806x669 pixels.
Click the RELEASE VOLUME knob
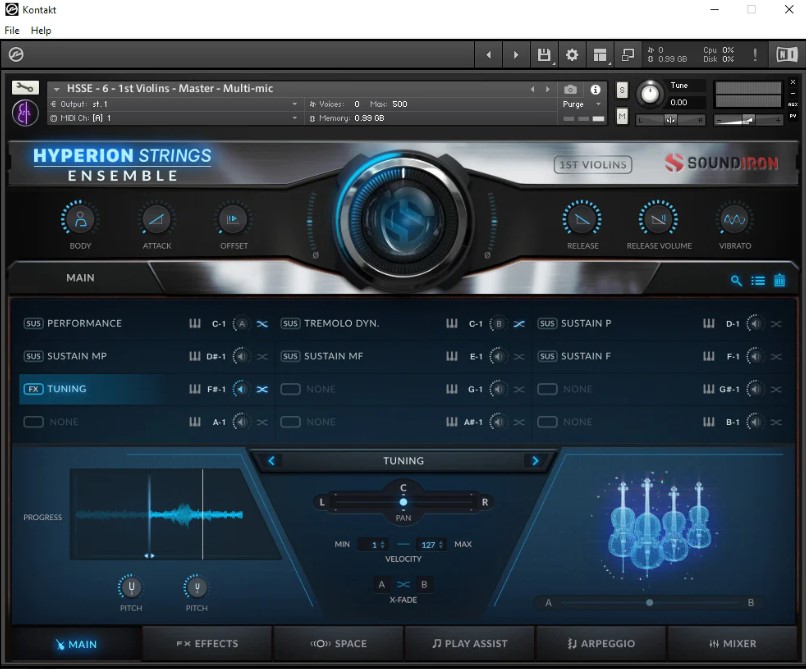658,219
